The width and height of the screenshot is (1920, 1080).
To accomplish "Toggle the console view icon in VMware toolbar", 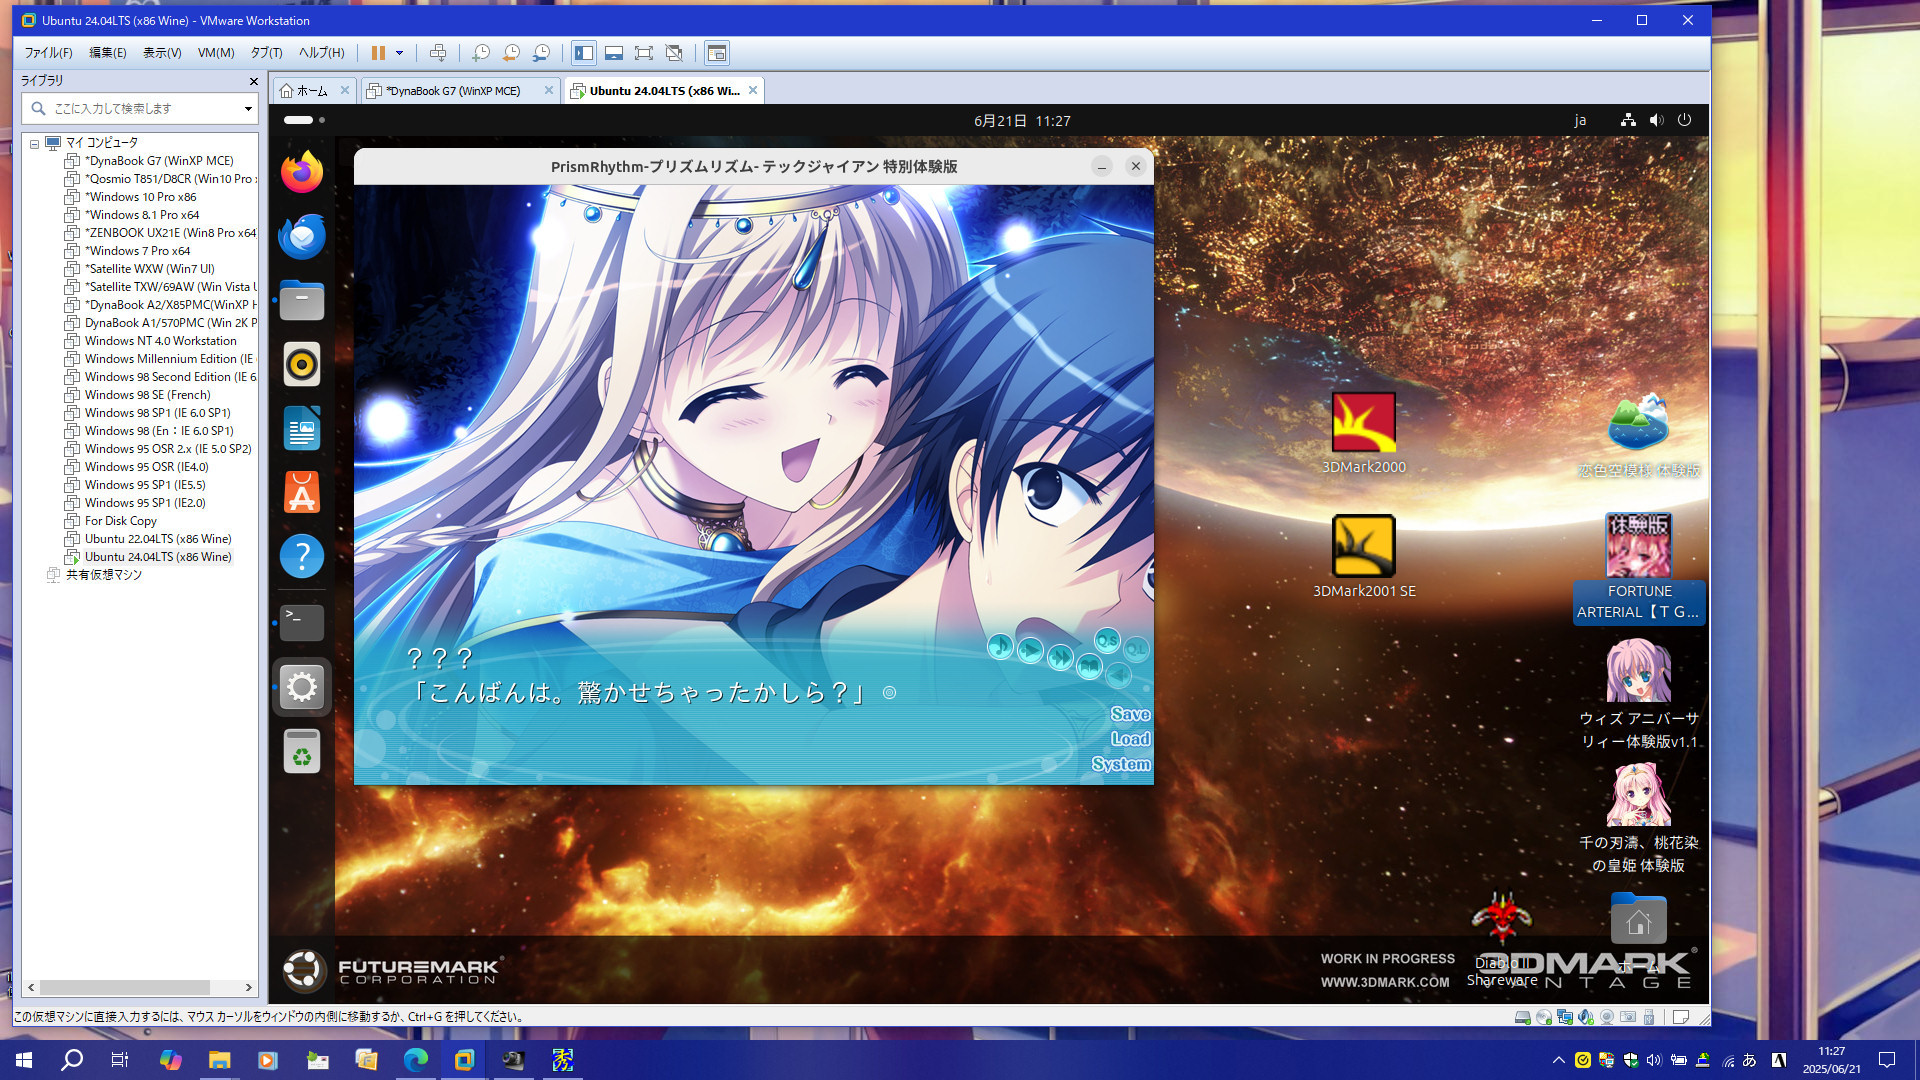I will pyautogui.click(x=716, y=53).
